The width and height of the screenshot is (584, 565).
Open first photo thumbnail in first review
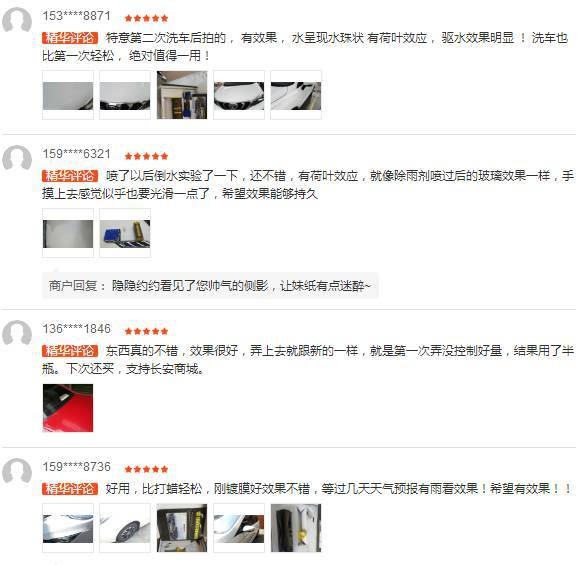(68, 95)
